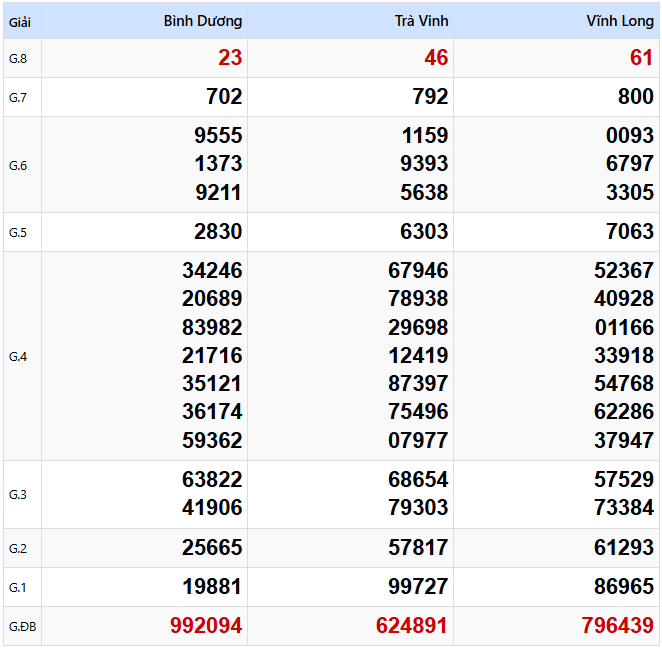
Task: Select the G.ĐB special prize label
Action: (x=21, y=627)
